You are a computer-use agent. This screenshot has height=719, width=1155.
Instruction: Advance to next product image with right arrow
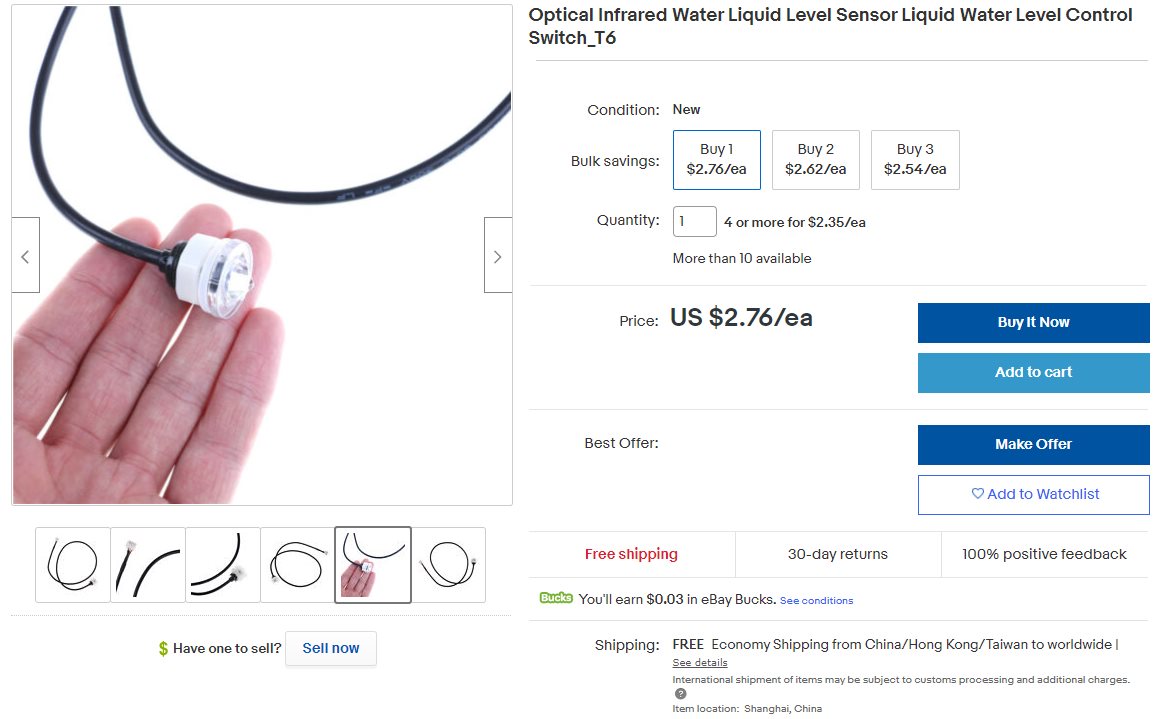pyautogui.click(x=498, y=255)
